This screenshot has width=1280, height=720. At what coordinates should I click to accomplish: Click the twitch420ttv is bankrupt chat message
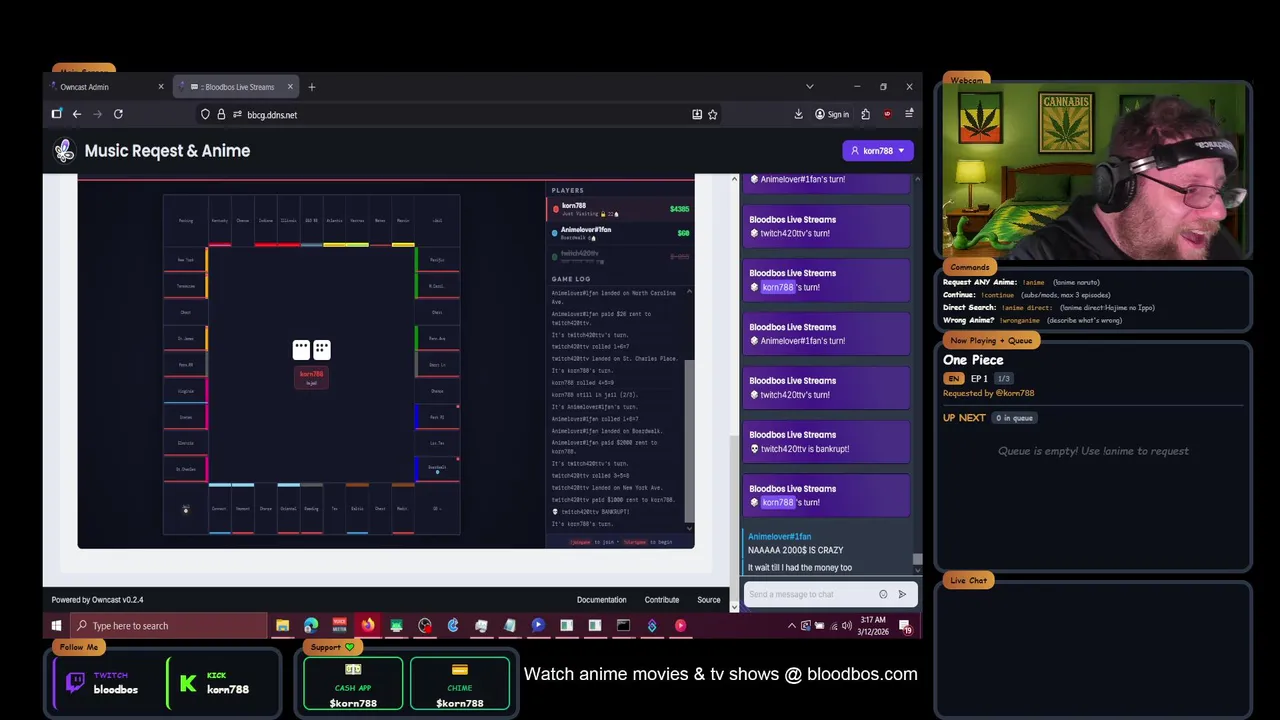coord(826,442)
